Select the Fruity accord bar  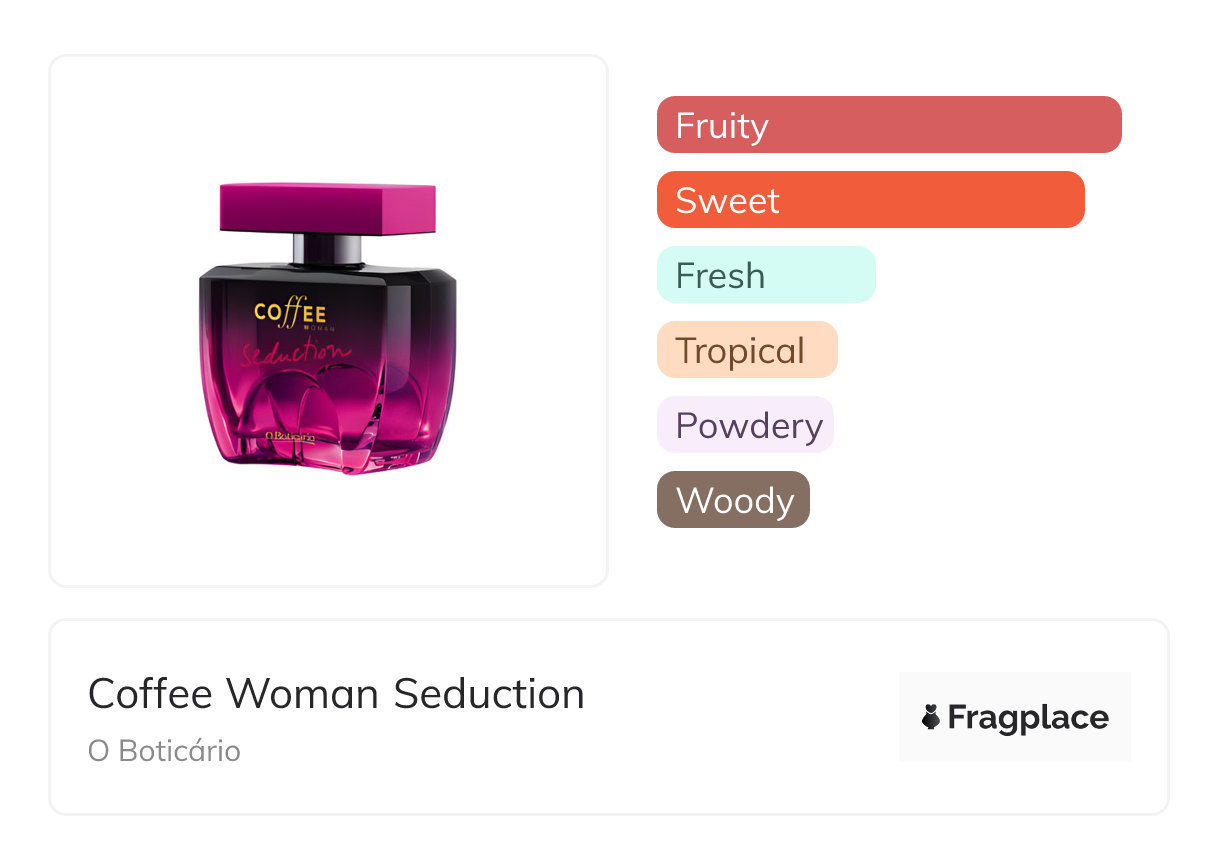[x=888, y=125]
